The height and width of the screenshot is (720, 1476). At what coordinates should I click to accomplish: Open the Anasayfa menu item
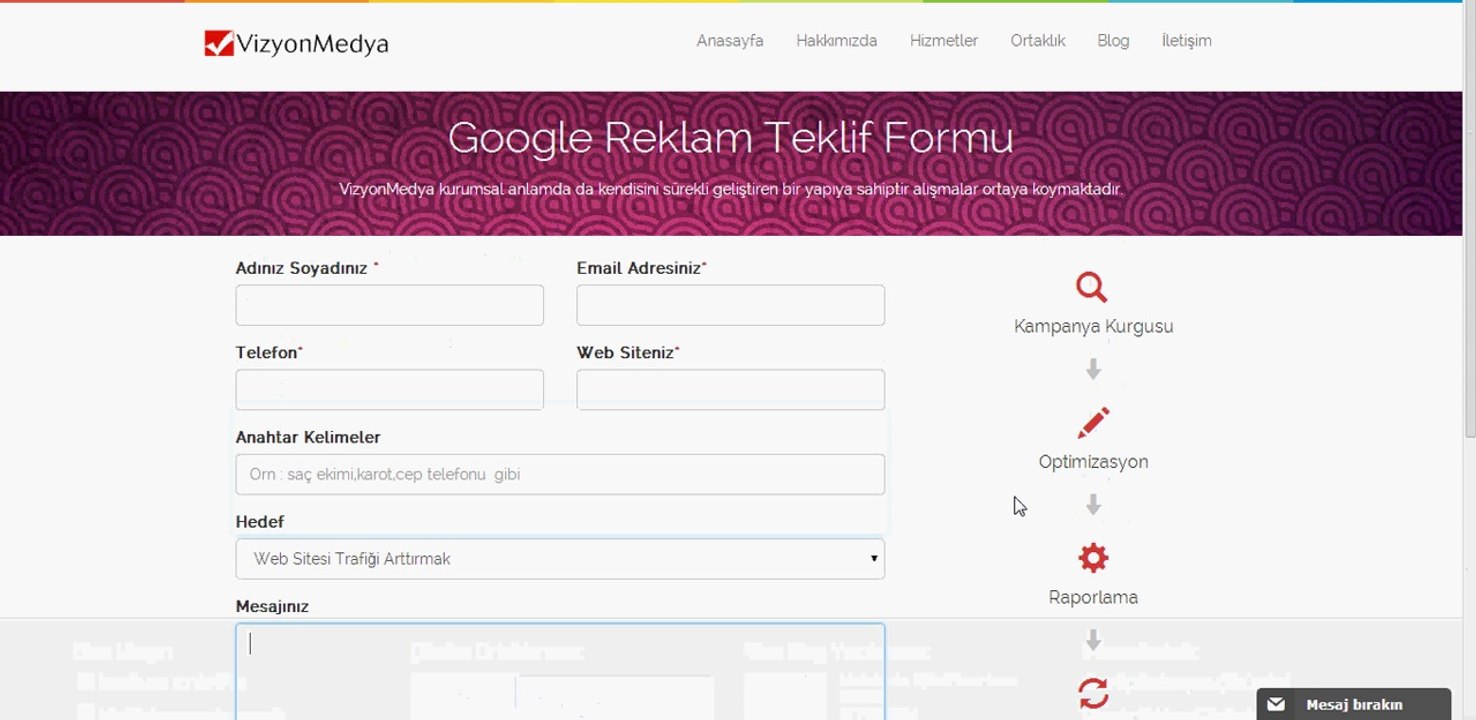coord(730,41)
